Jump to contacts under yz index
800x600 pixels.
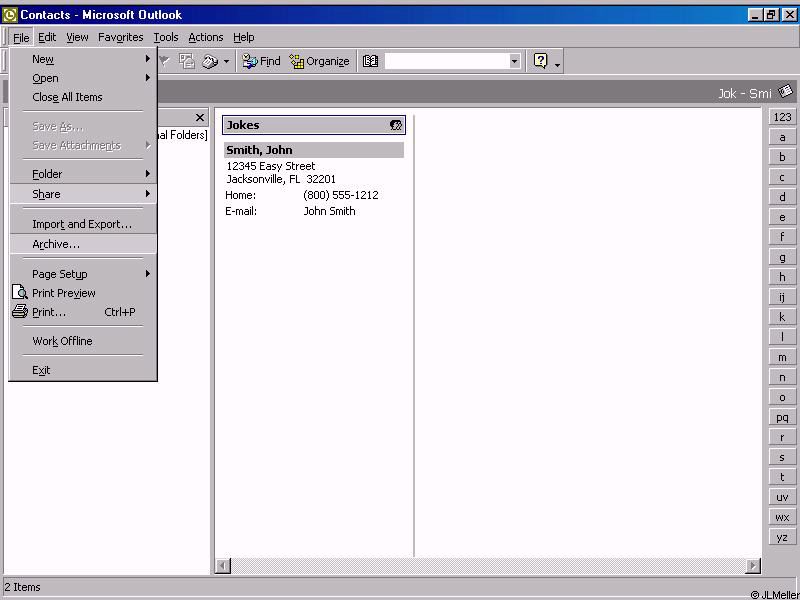[x=782, y=537]
